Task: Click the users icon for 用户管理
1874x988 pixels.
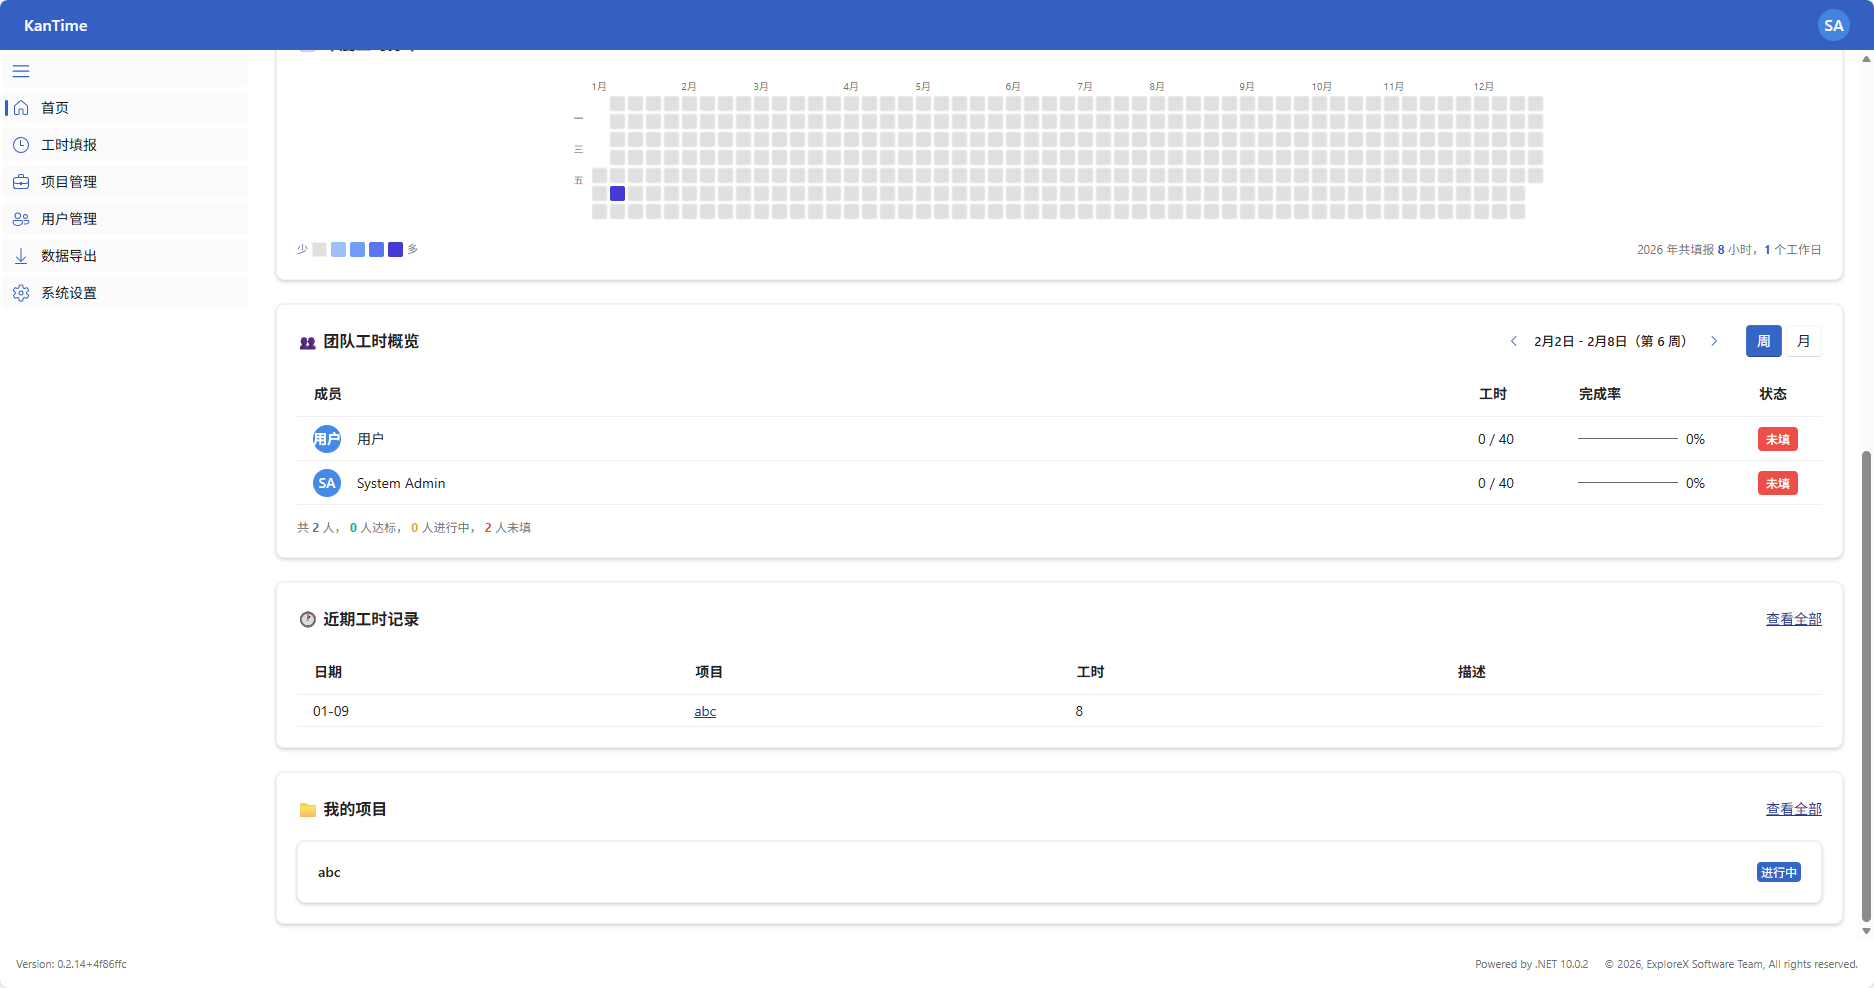Action: (x=21, y=219)
